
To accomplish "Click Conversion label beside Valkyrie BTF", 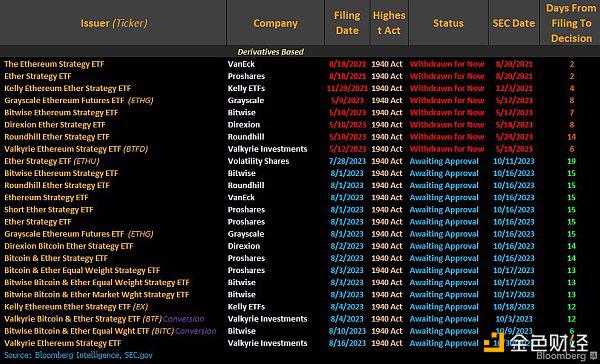I will (184, 319).
